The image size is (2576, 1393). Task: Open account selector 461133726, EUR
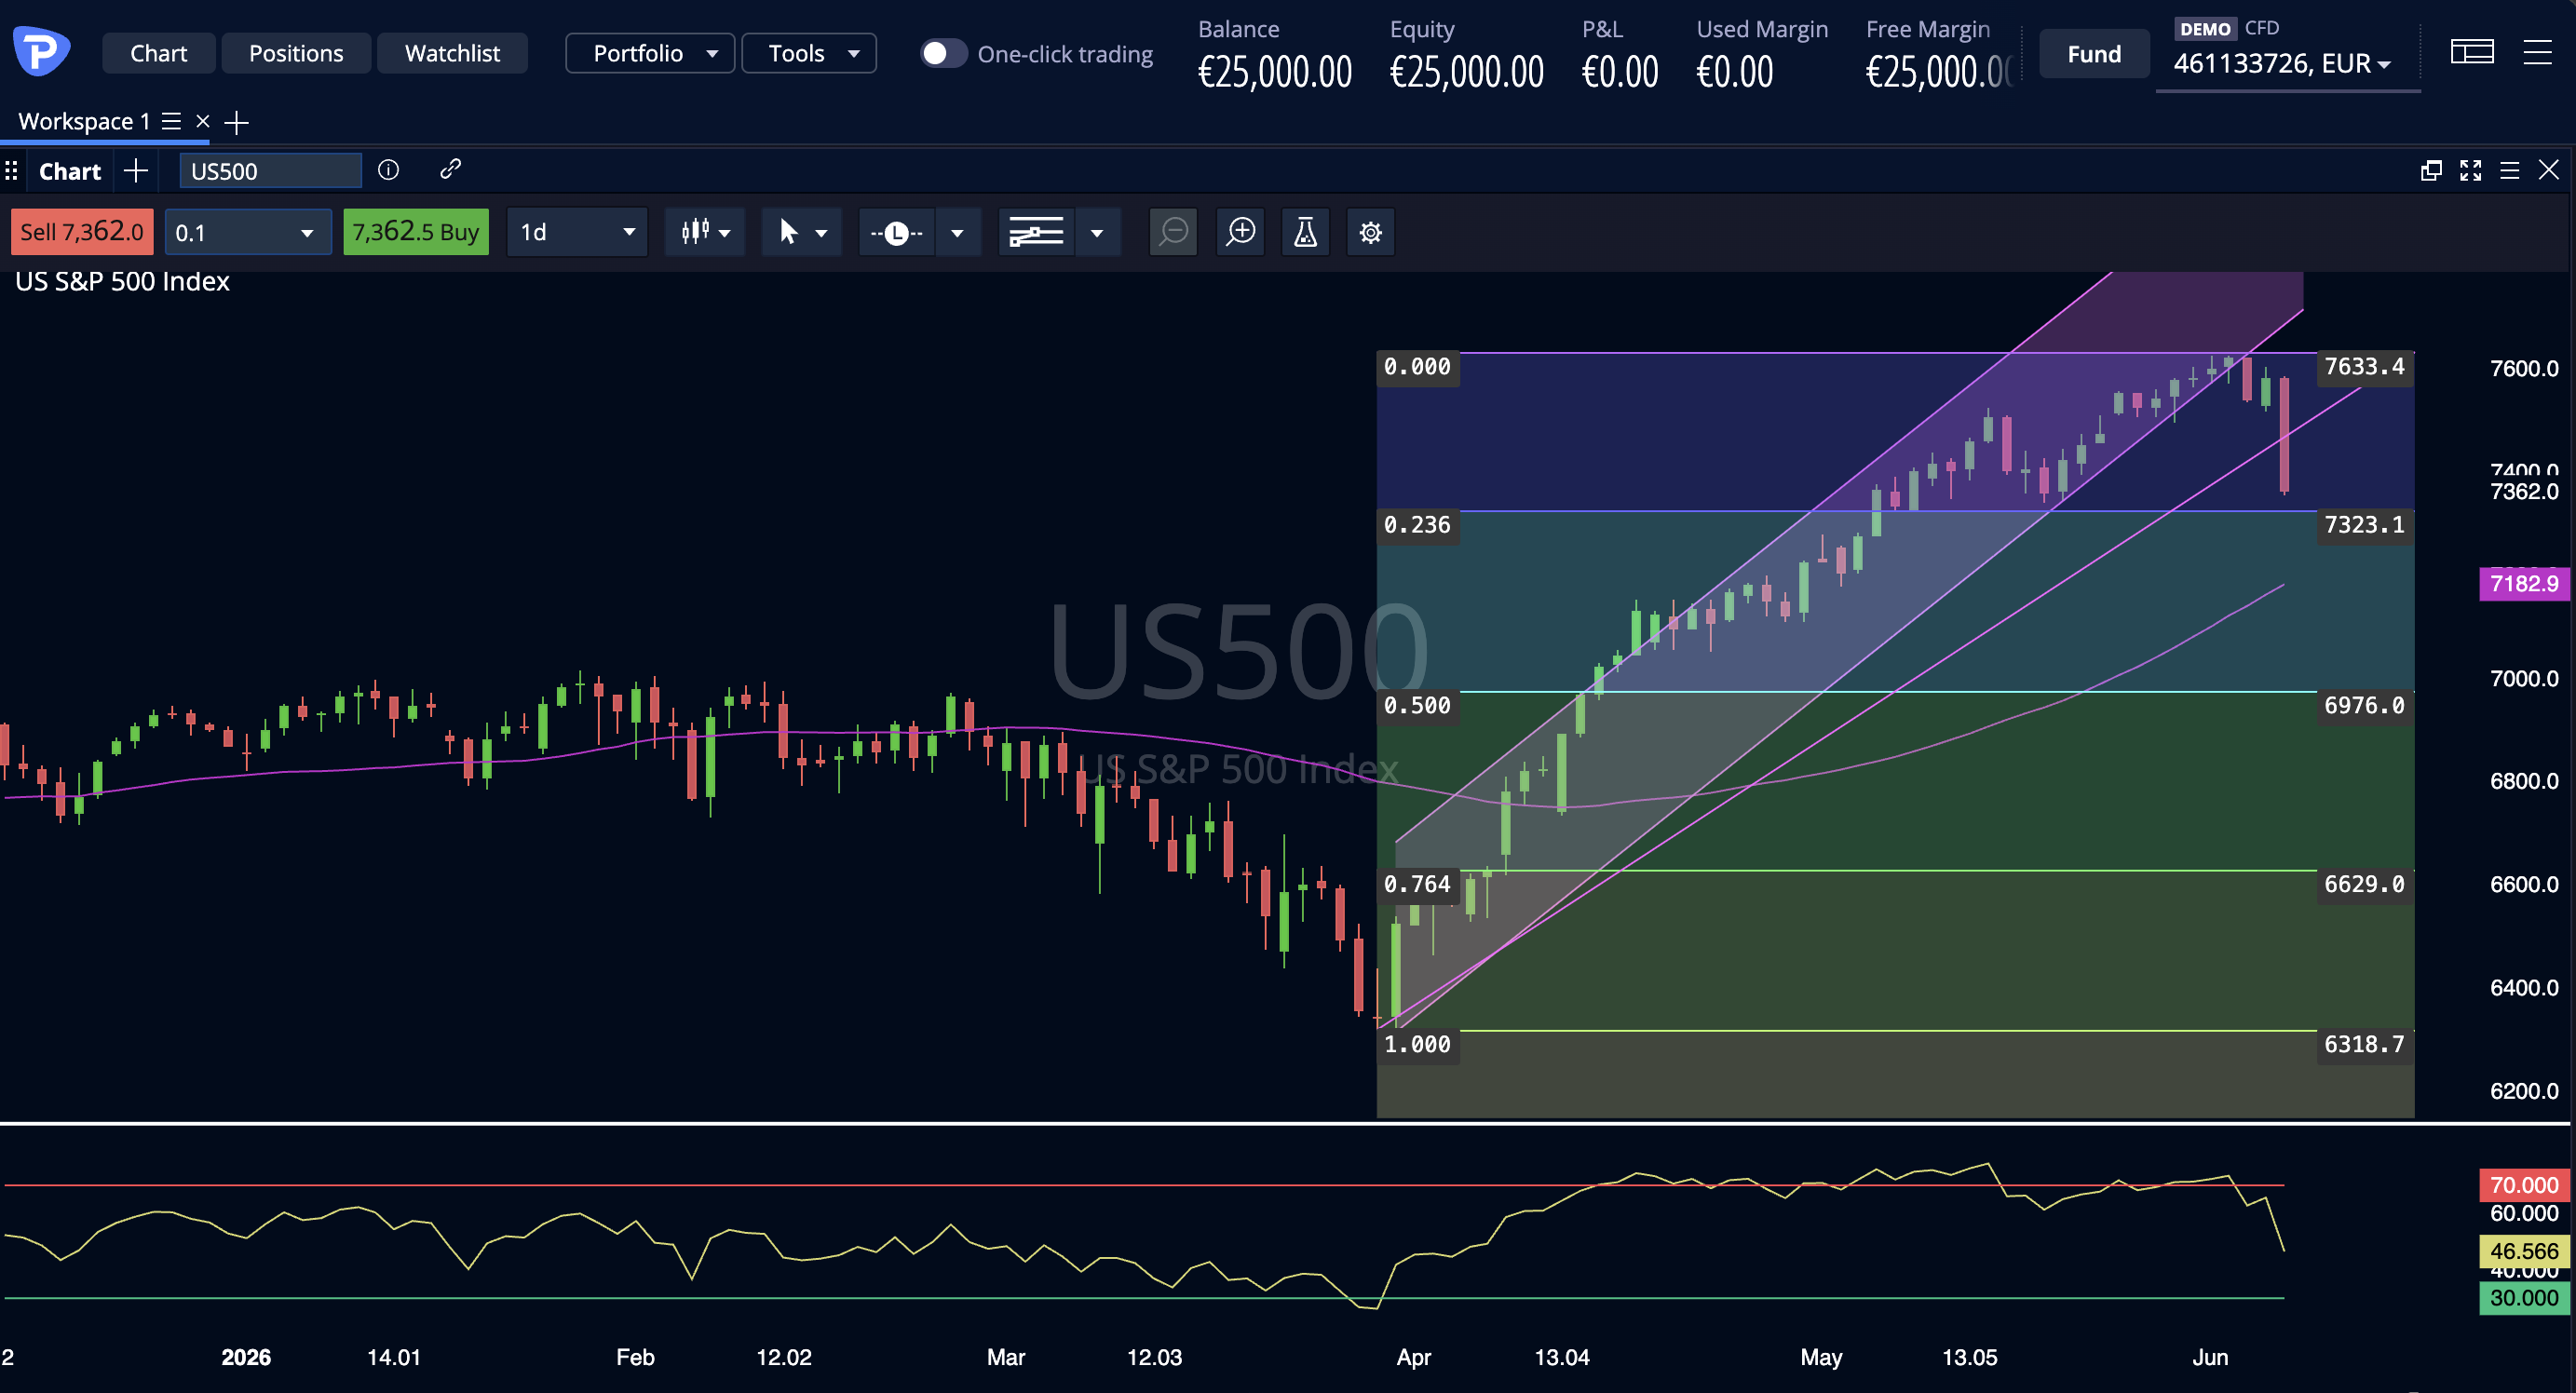point(2283,64)
